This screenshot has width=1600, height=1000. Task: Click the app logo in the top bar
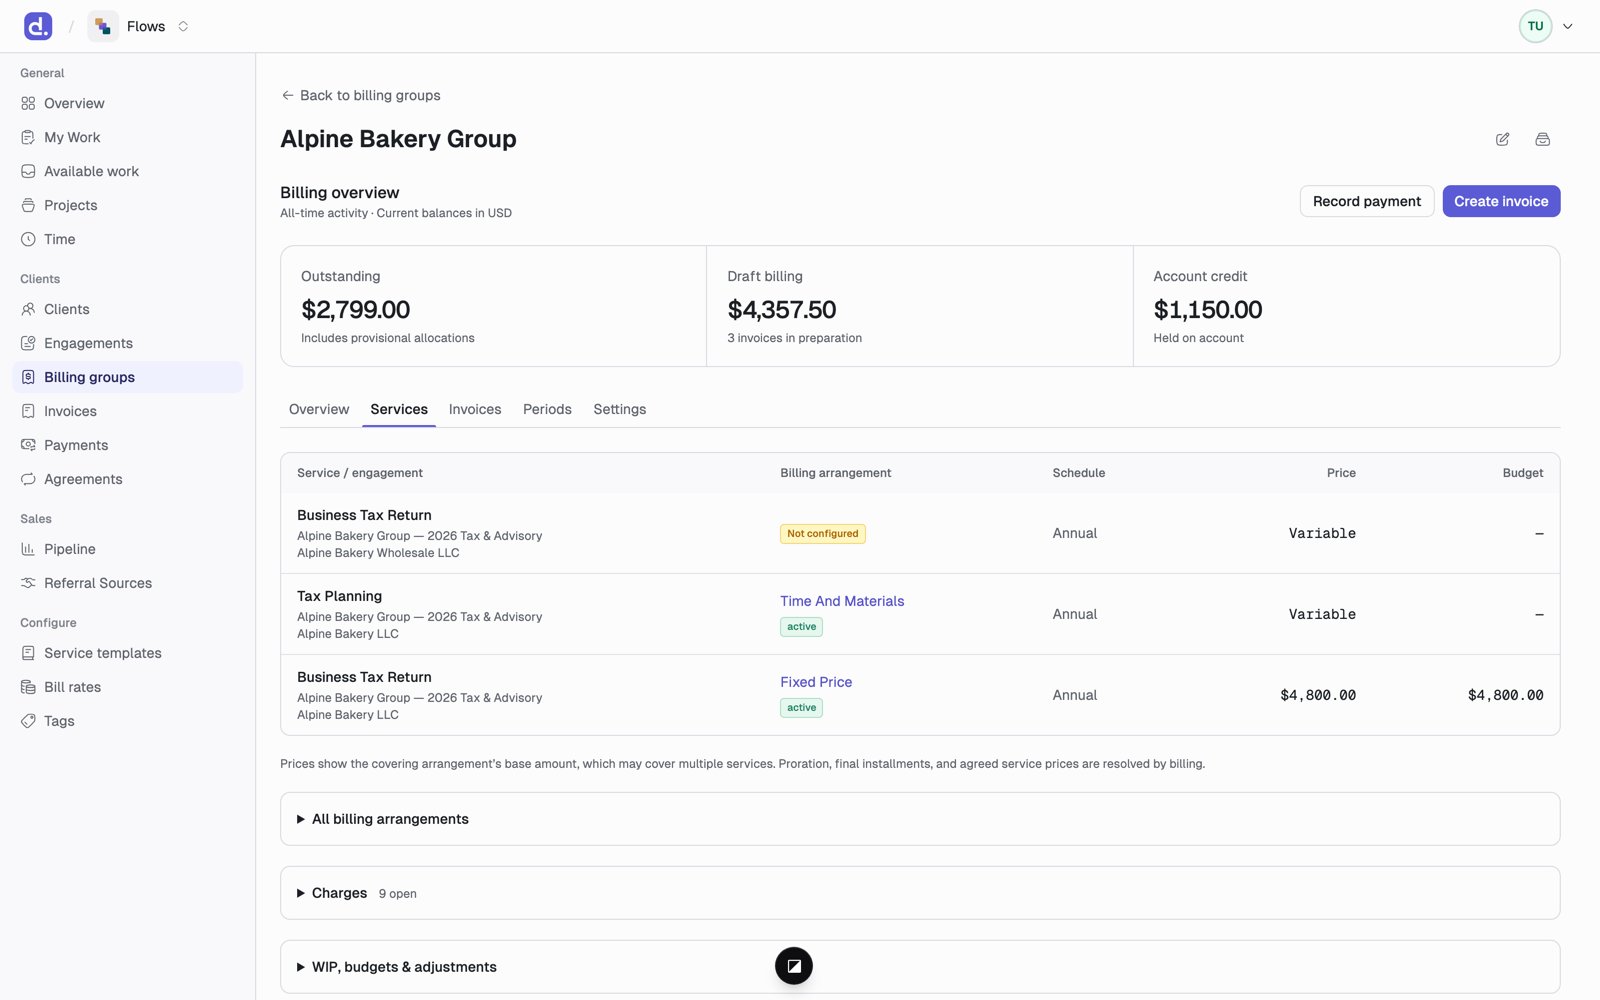tap(38, 26)
